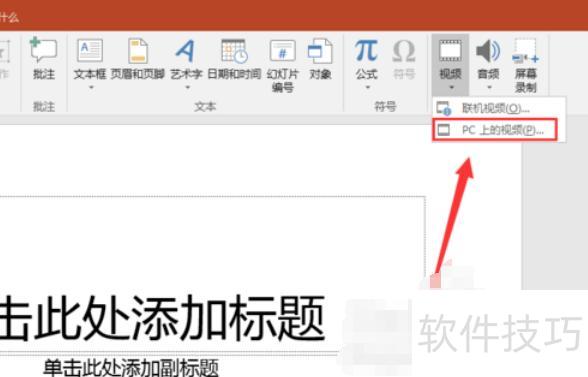Click the 击此处添加标题 title placeholder
Image resolution: width=588 pixels, height=377 pixels.
161,318
